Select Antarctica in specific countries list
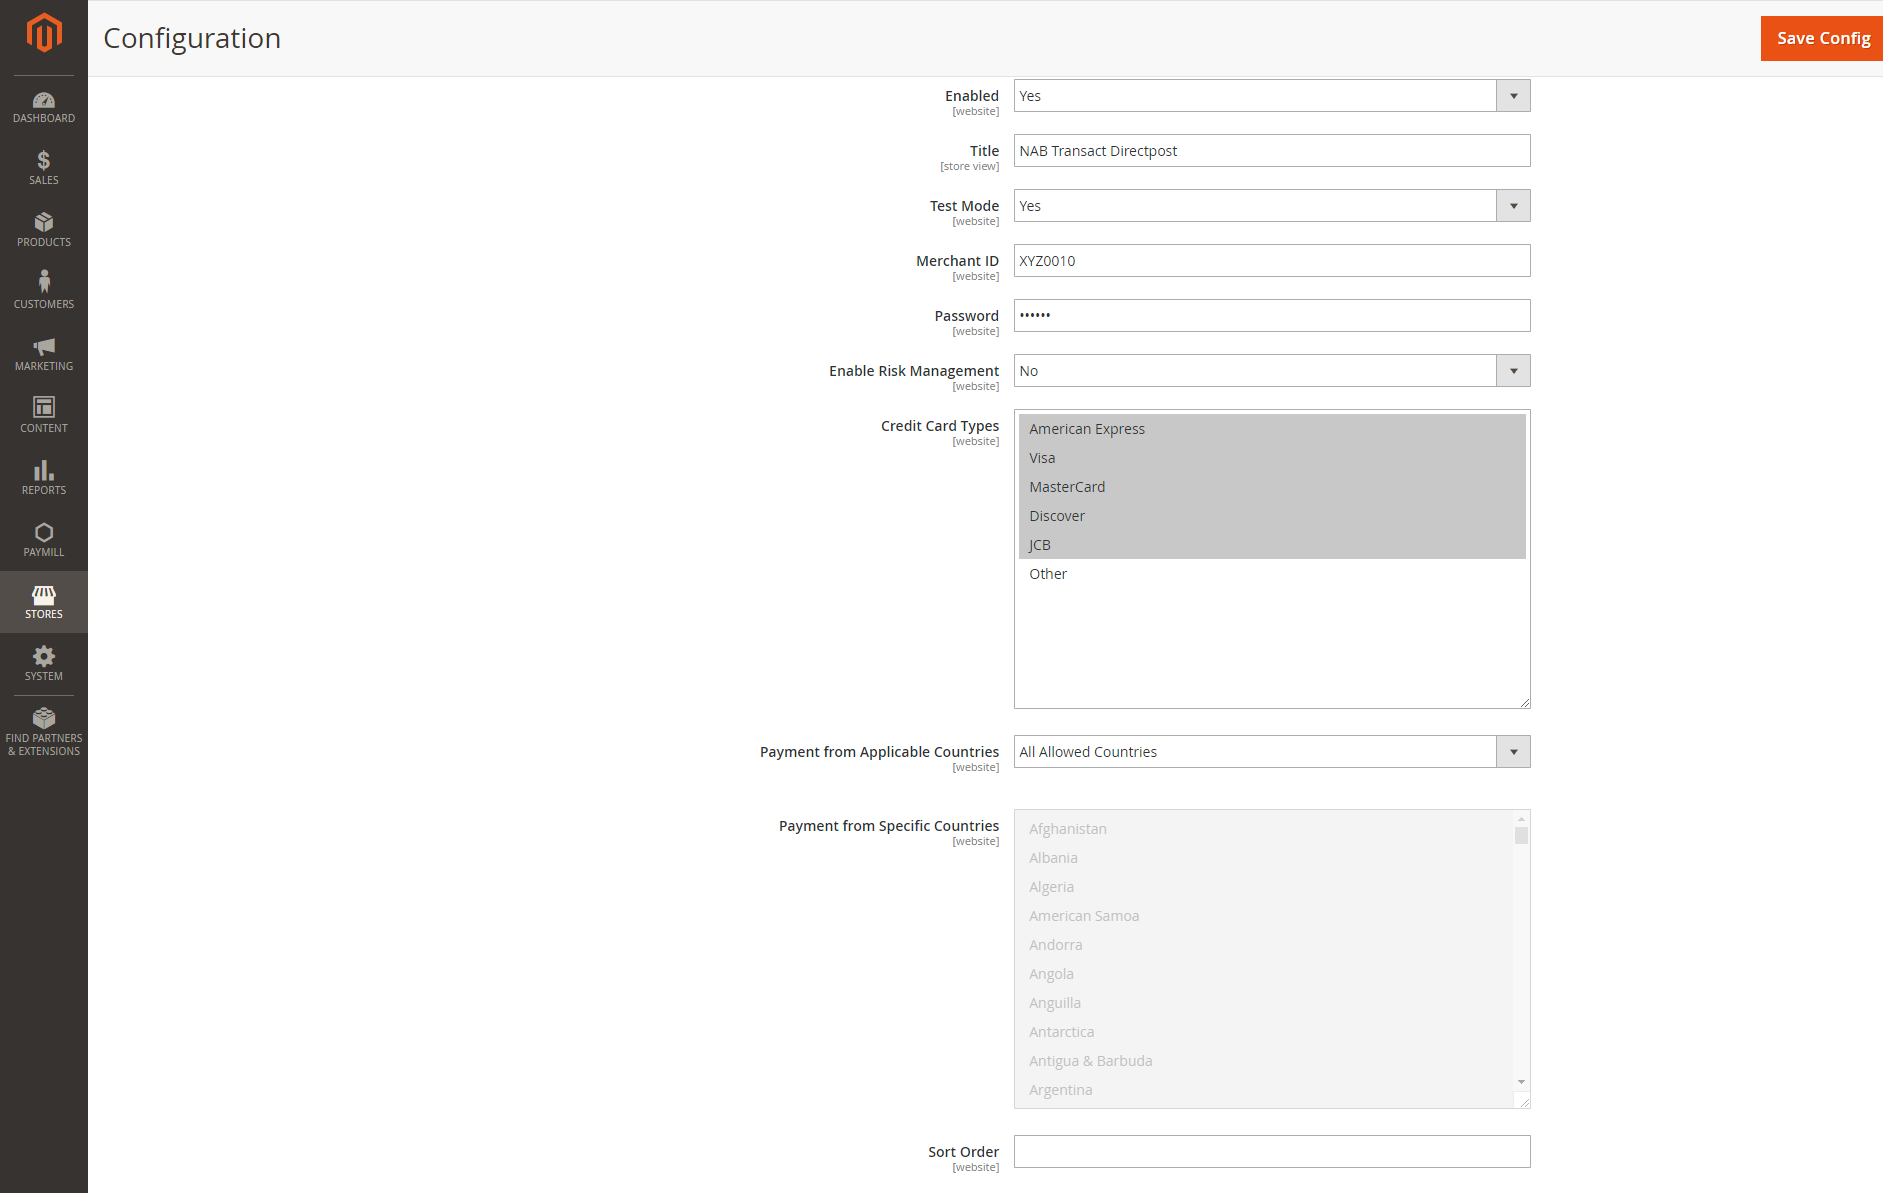The width and height of the screenshot is (1883, 1193). coord(1265,1032)
